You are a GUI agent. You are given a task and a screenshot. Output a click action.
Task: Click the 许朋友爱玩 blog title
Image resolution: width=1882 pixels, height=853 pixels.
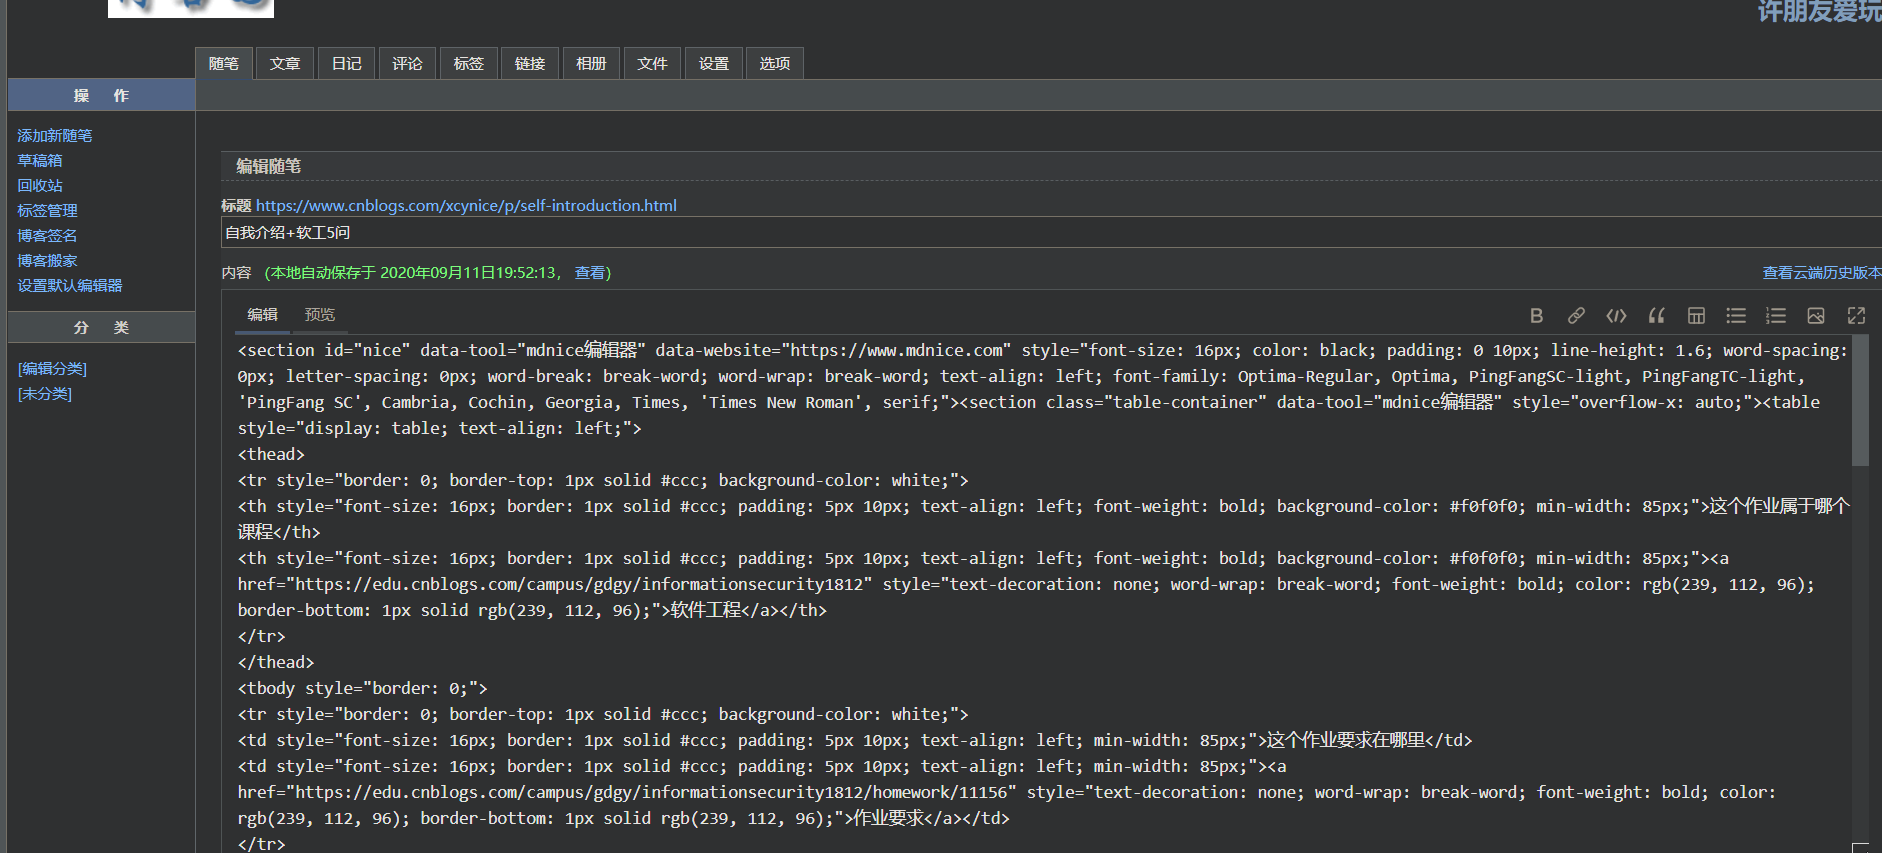tap(1819, 11)
